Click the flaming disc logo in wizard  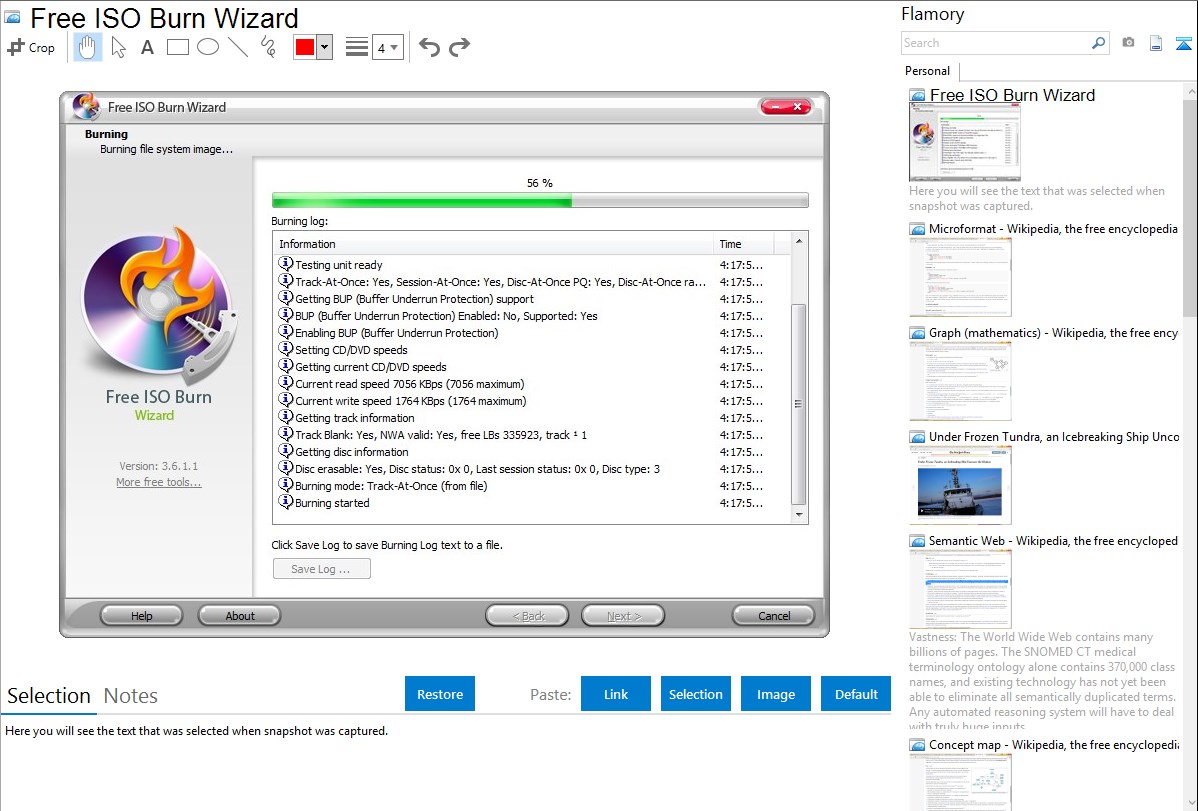159,304
